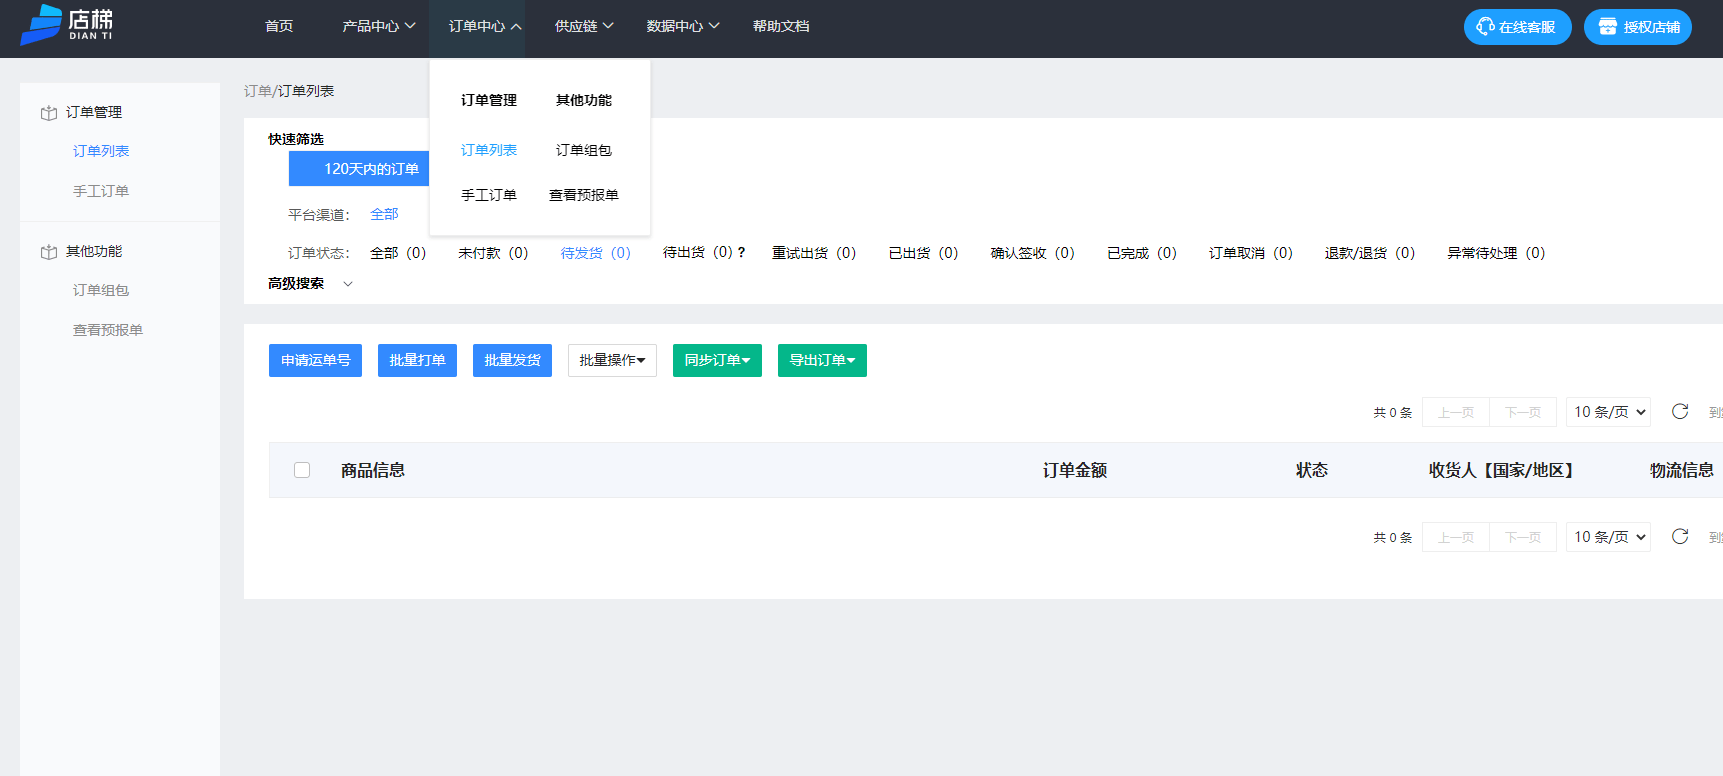Open 手工订单 in the left sidebar

click(x=101, y=191)
